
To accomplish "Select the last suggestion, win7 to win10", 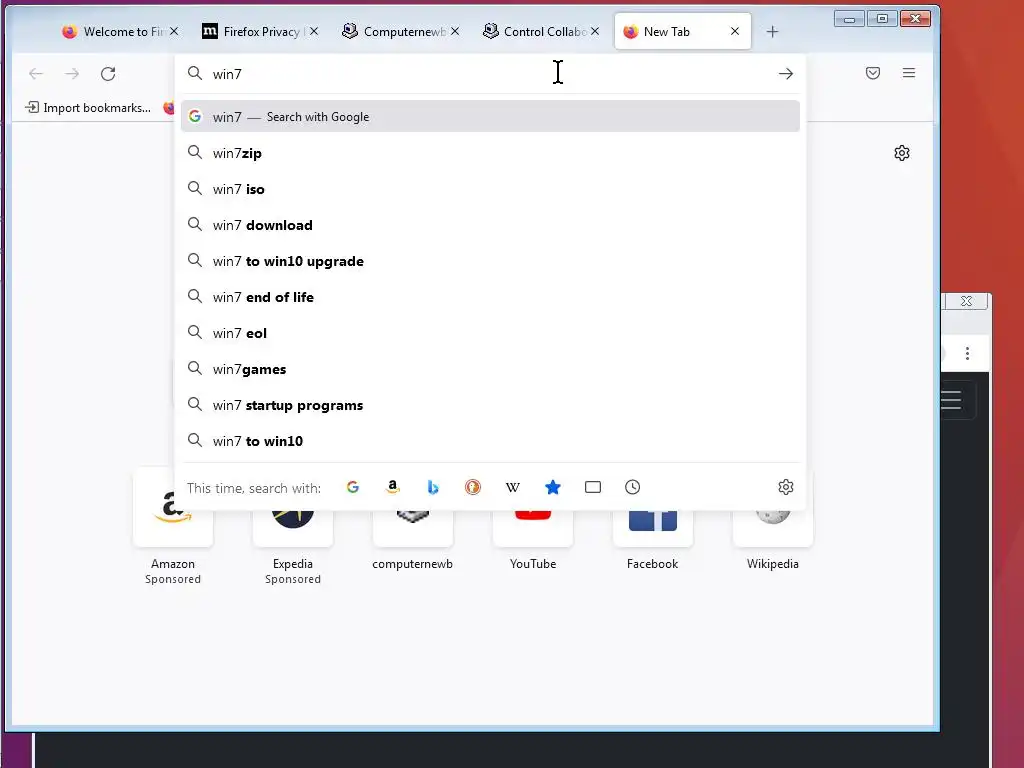I will (490, 441).
